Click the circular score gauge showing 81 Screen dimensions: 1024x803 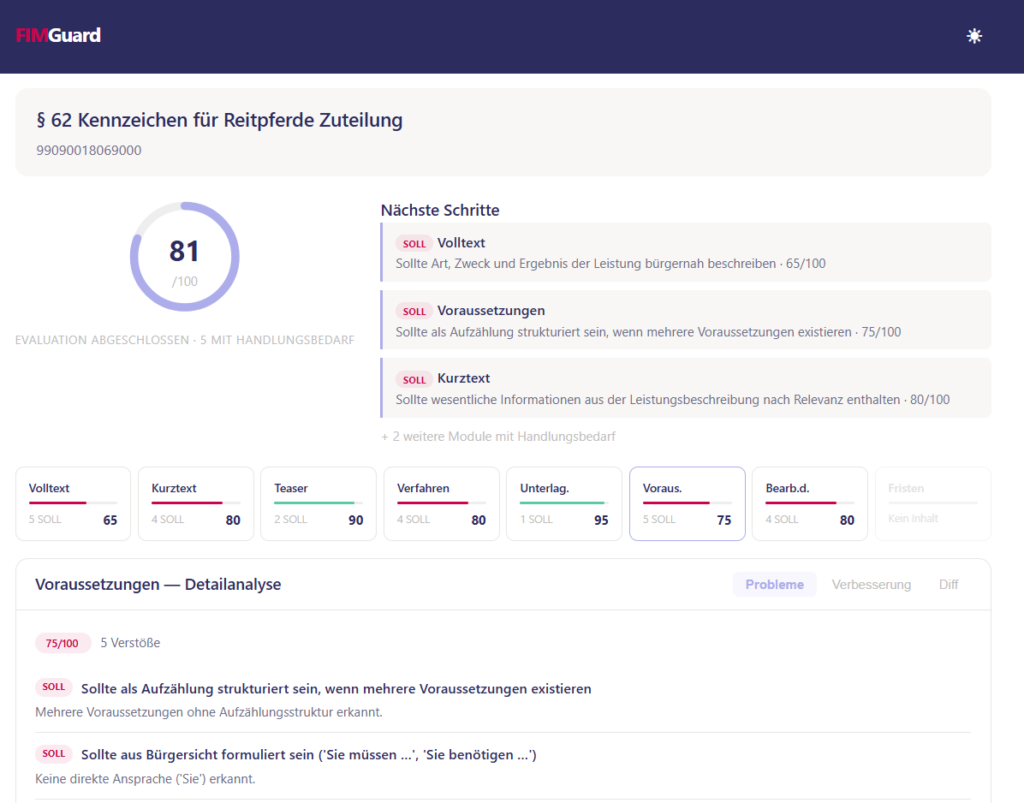tap(184, 257)
